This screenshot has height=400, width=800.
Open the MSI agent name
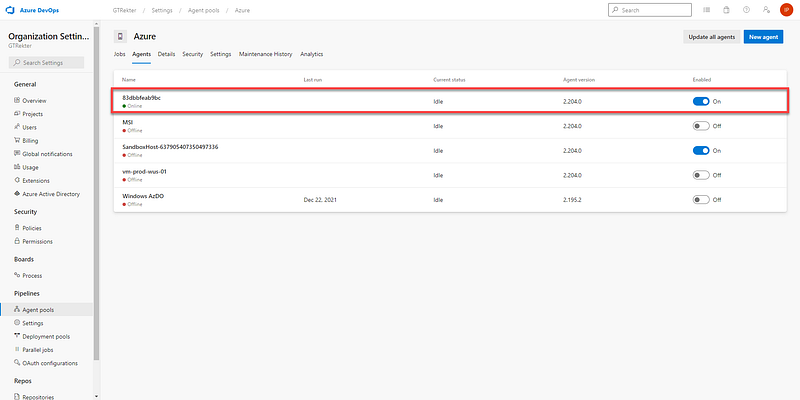pos(128,122)
